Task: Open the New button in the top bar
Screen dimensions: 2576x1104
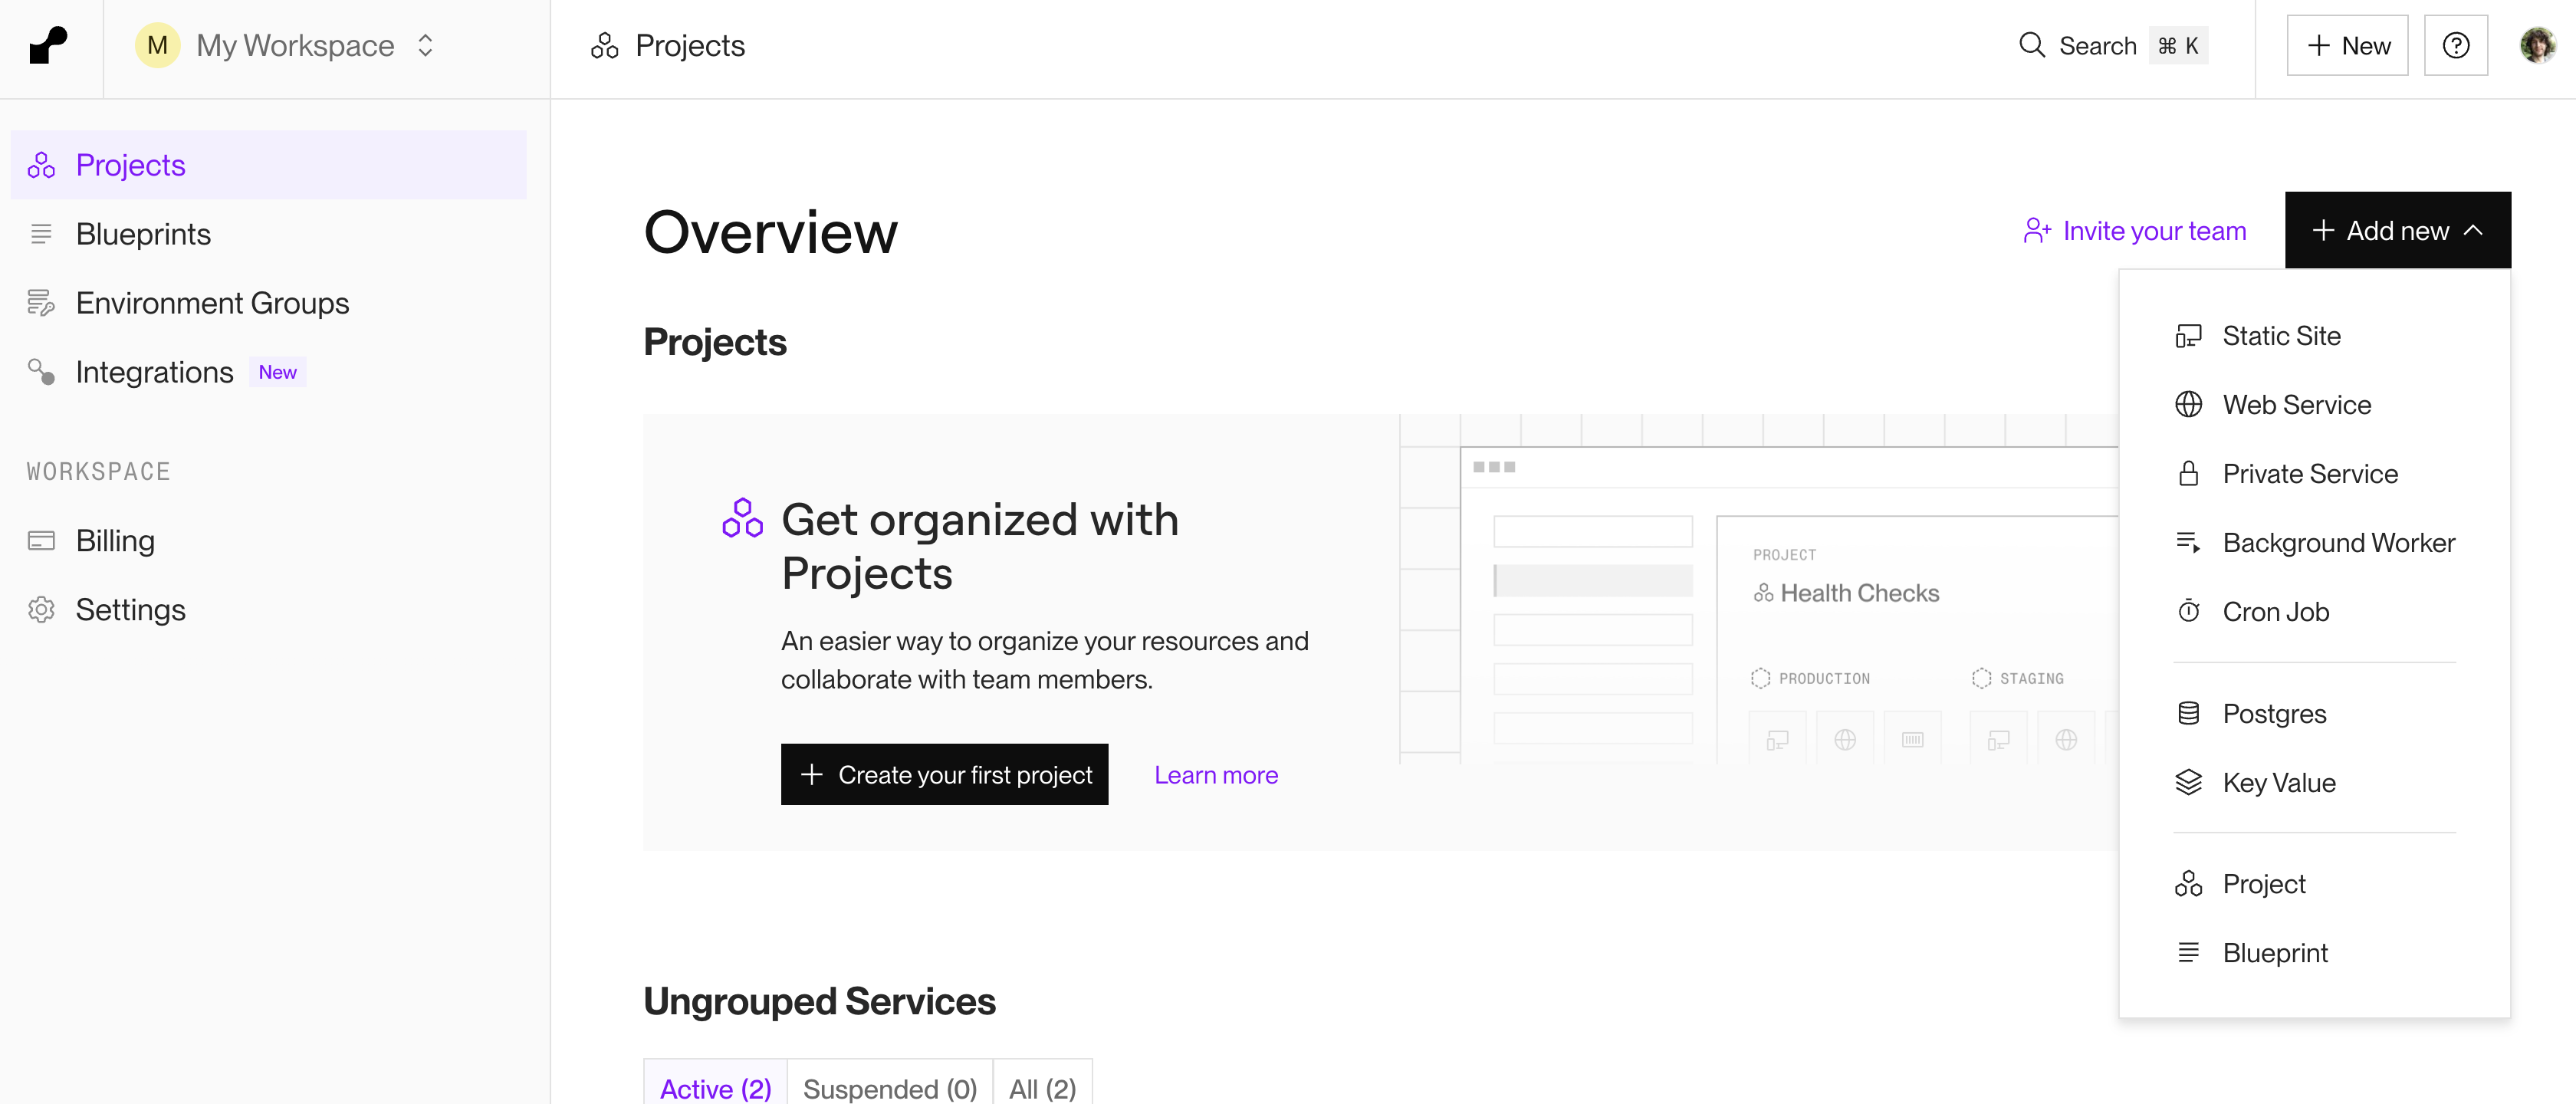Action: [2347, 46]
